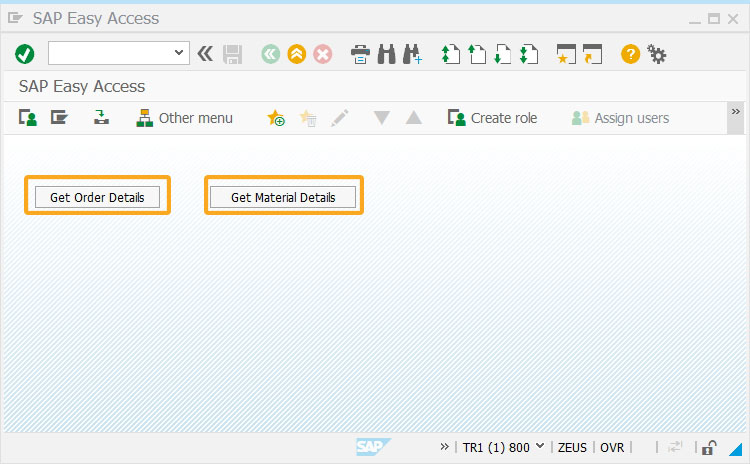The height and width of the screenshot is (464, 750).
Task: Go to Next Page icon
Action: tap(502, 54)
